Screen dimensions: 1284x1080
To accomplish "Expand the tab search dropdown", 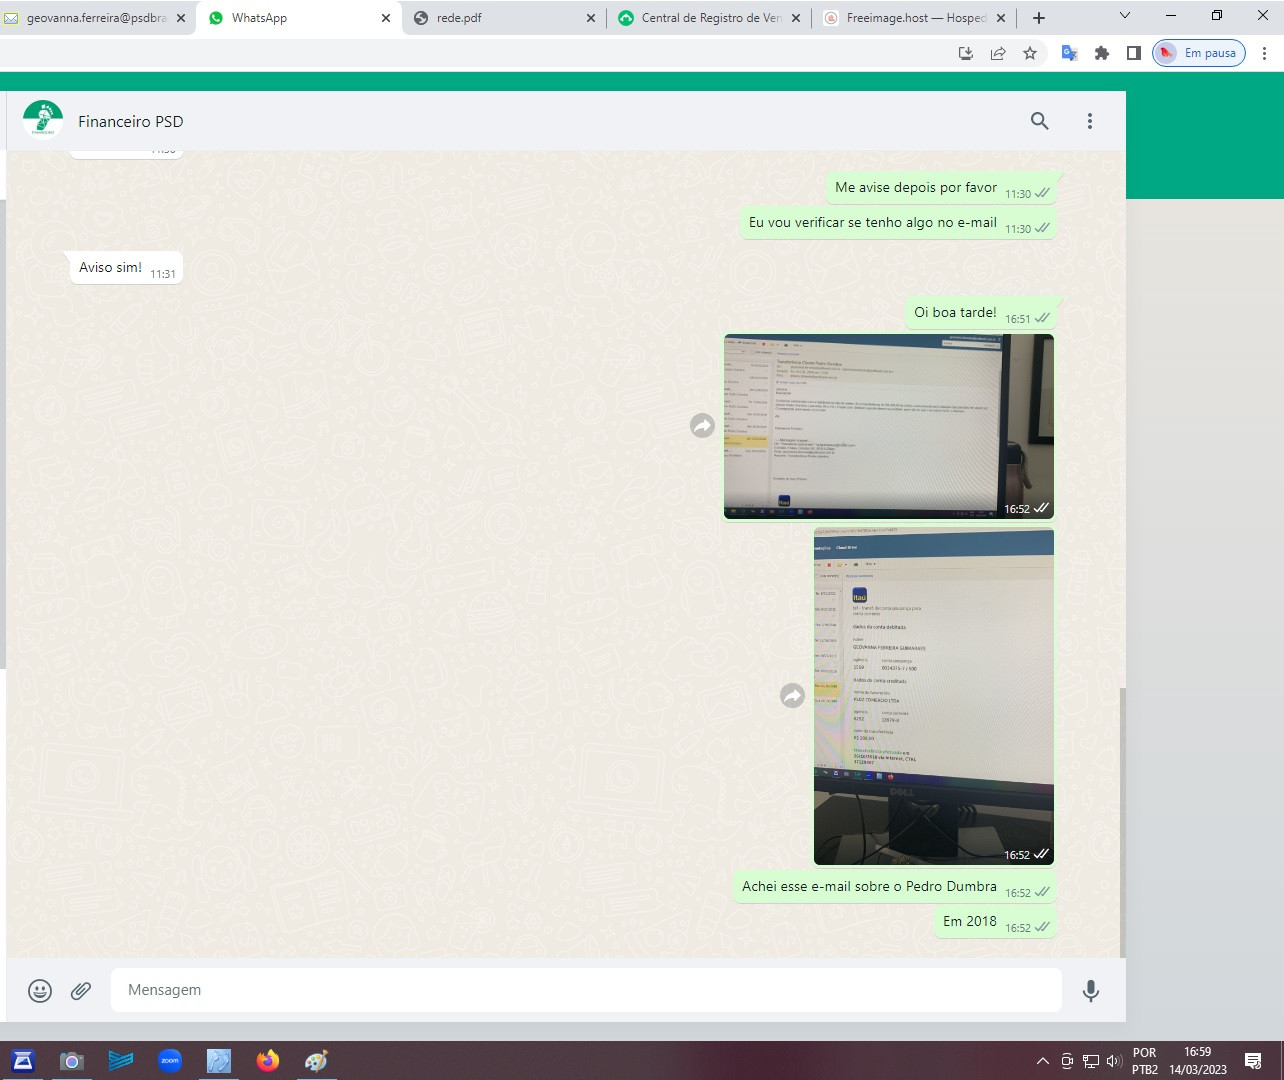I will coord(1125,16).
